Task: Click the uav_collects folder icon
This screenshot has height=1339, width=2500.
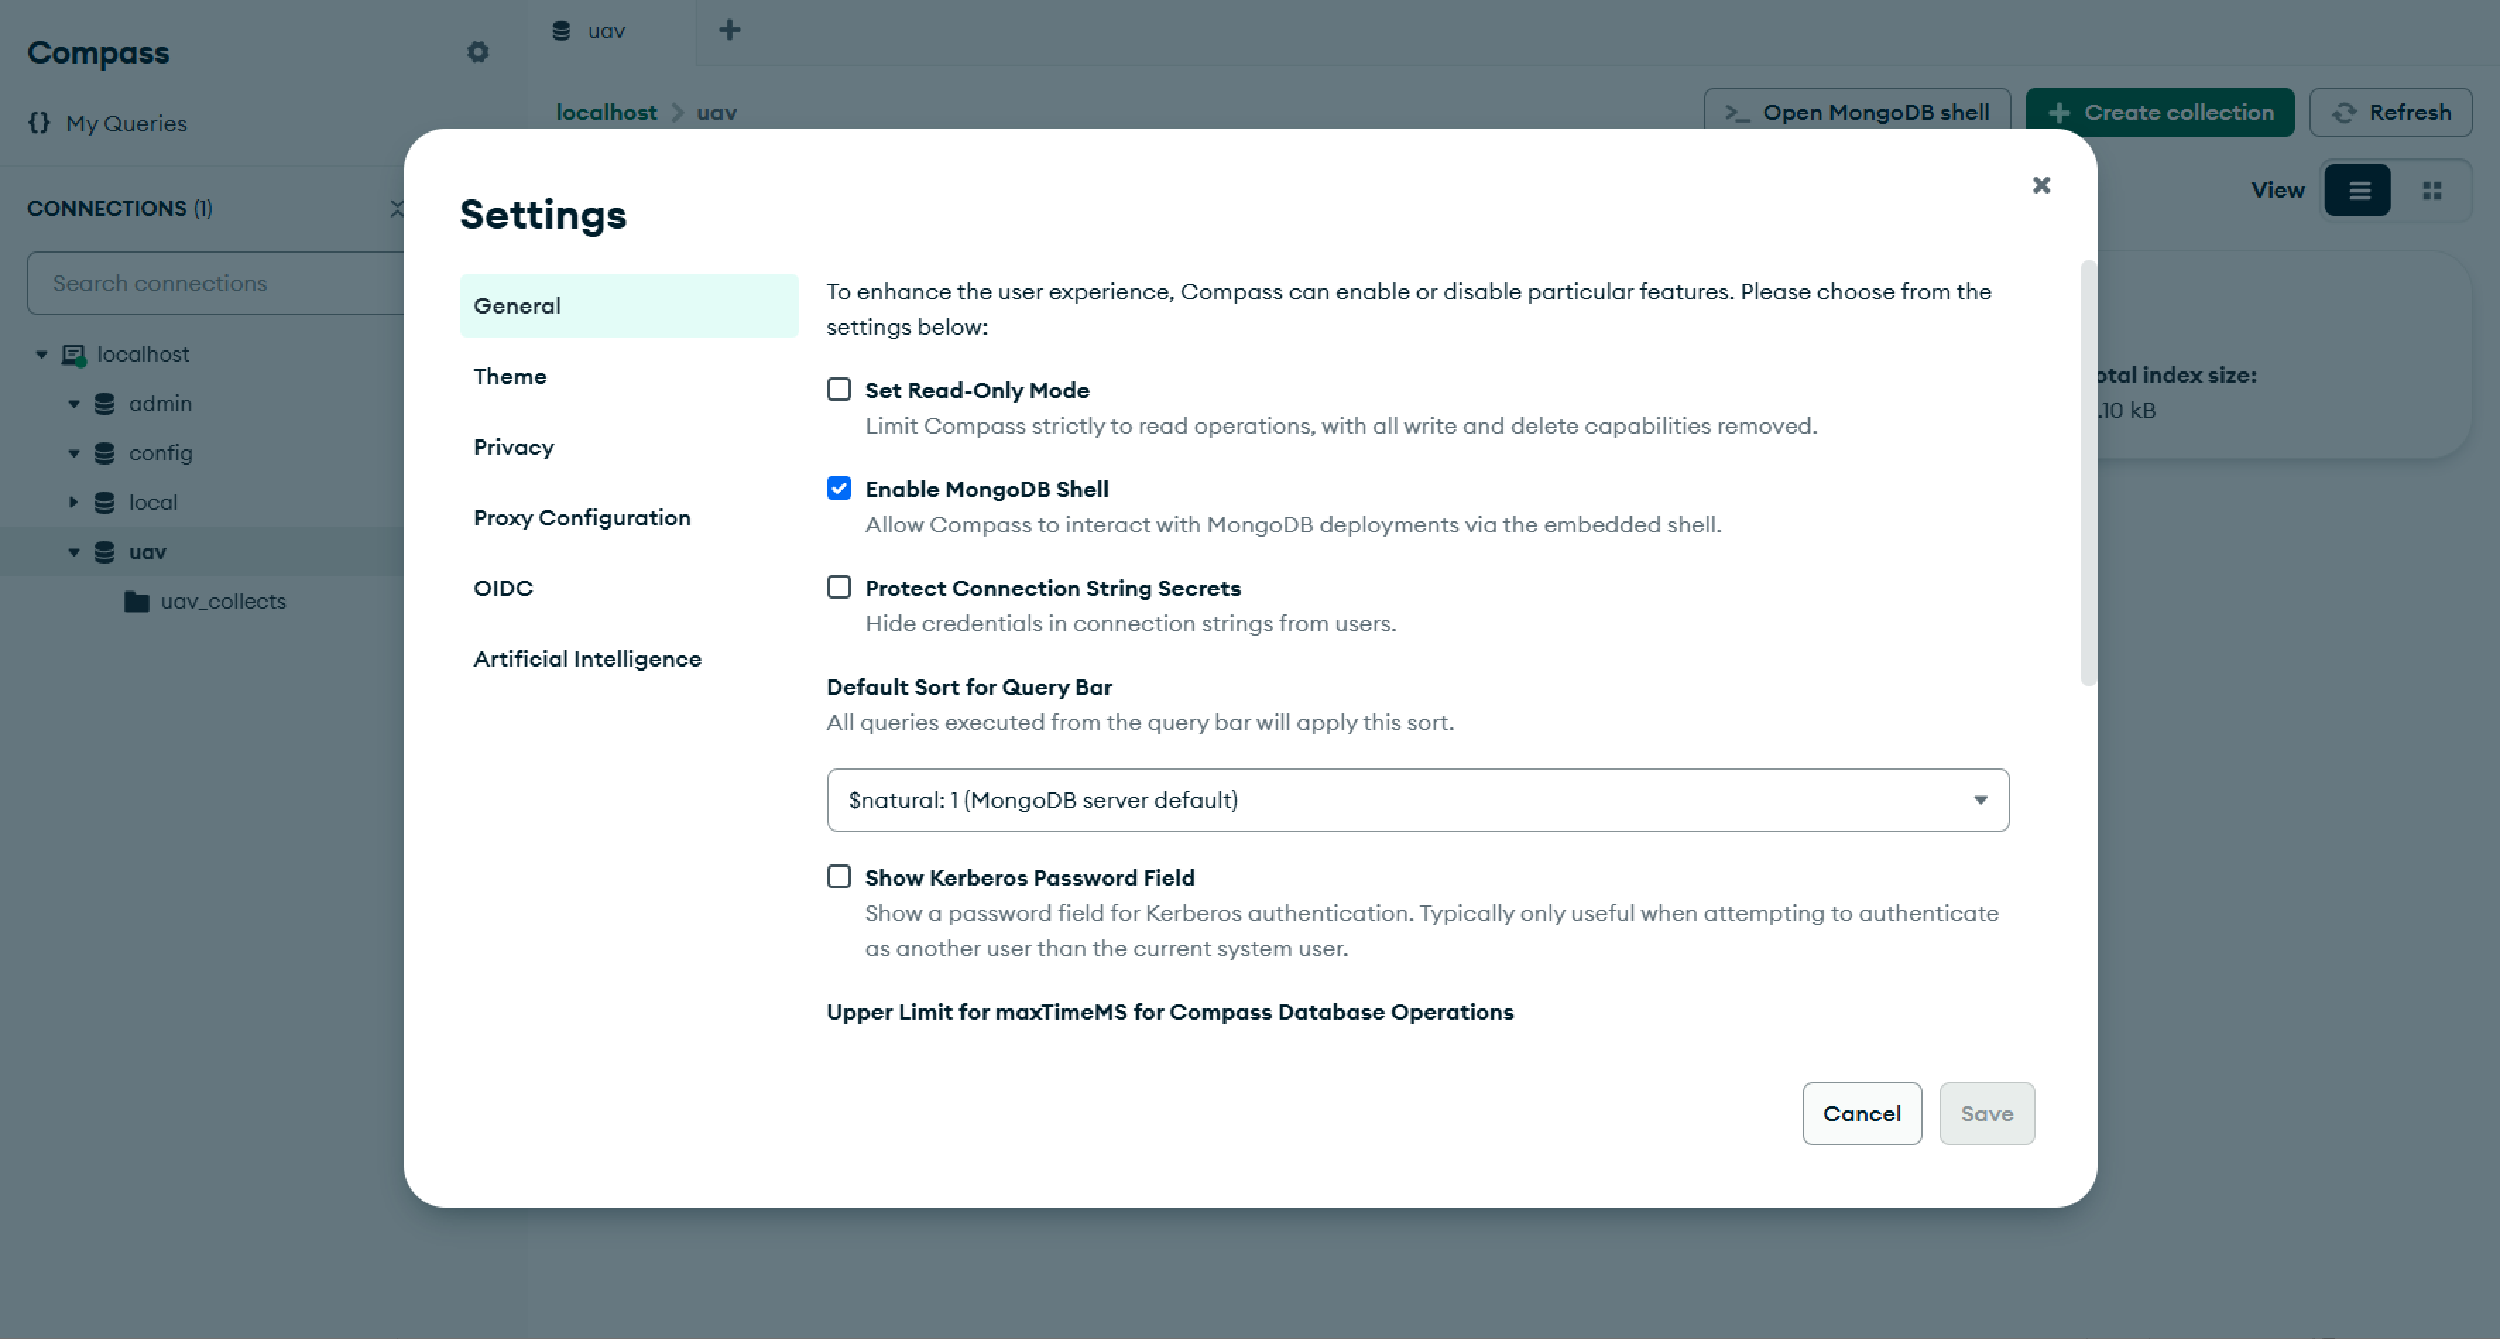Action: [136, 602]
